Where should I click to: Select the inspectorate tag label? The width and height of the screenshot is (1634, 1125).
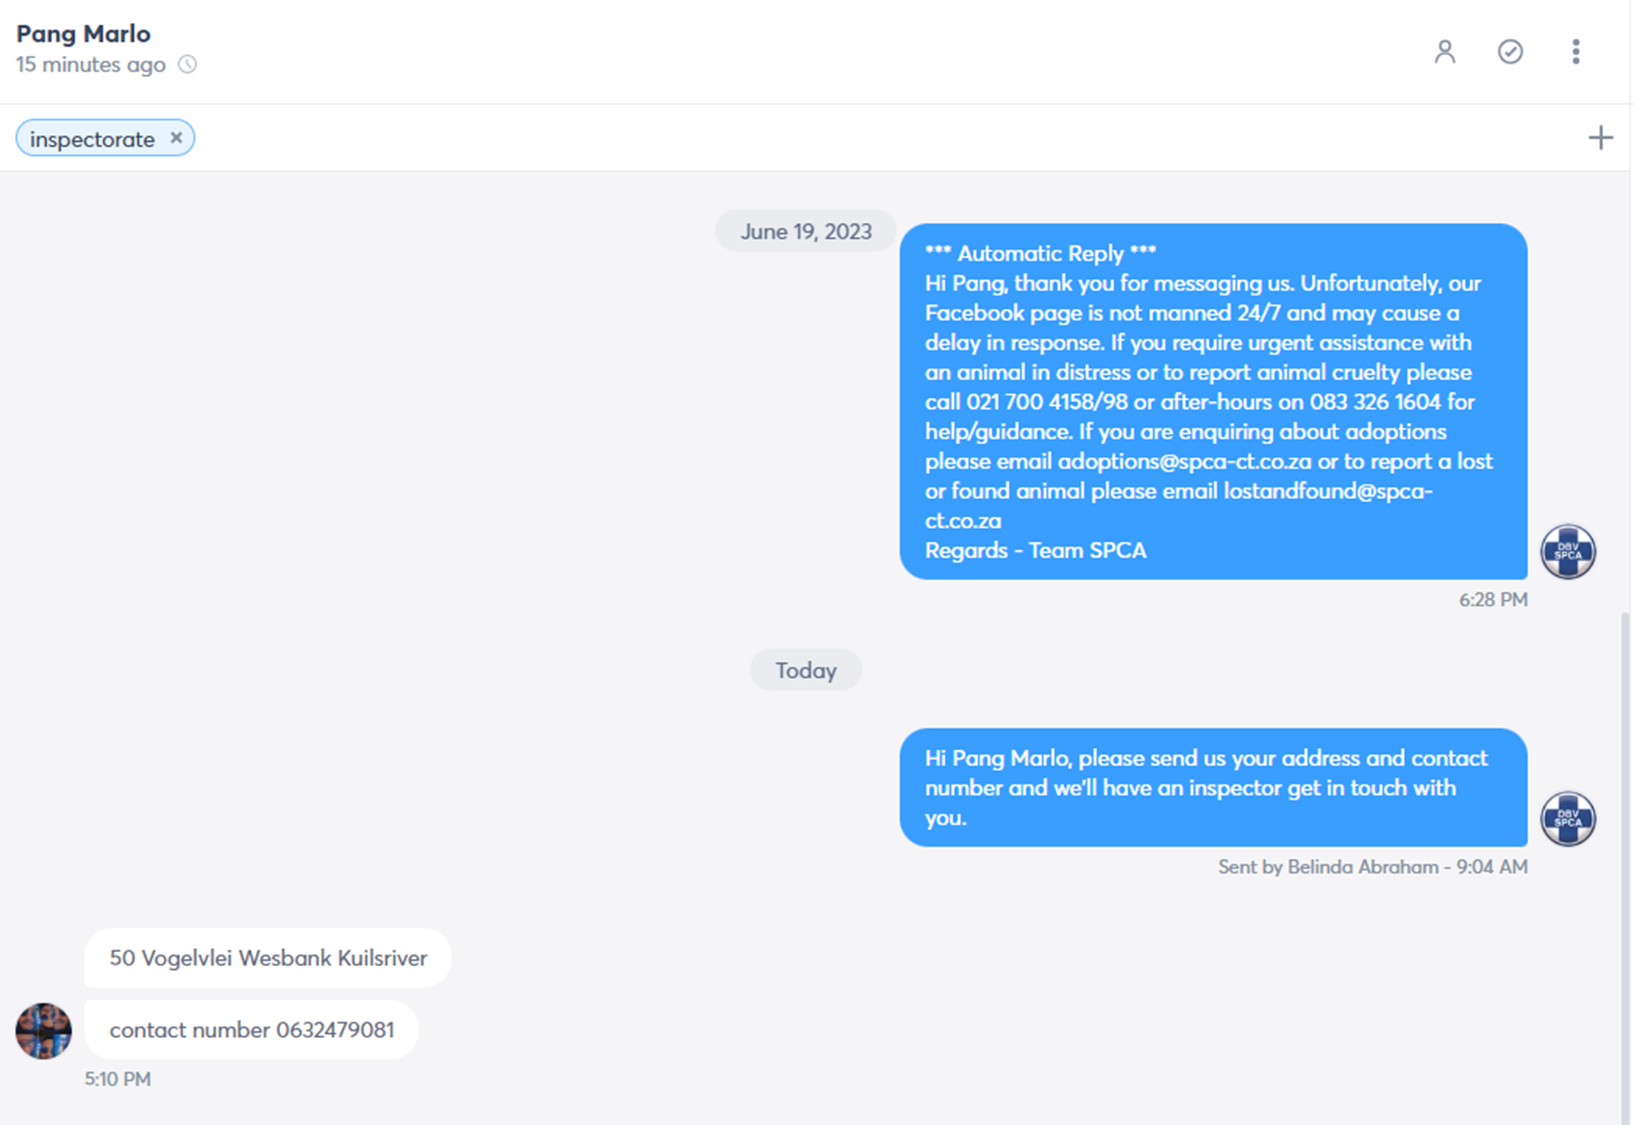tap(92, 139)
